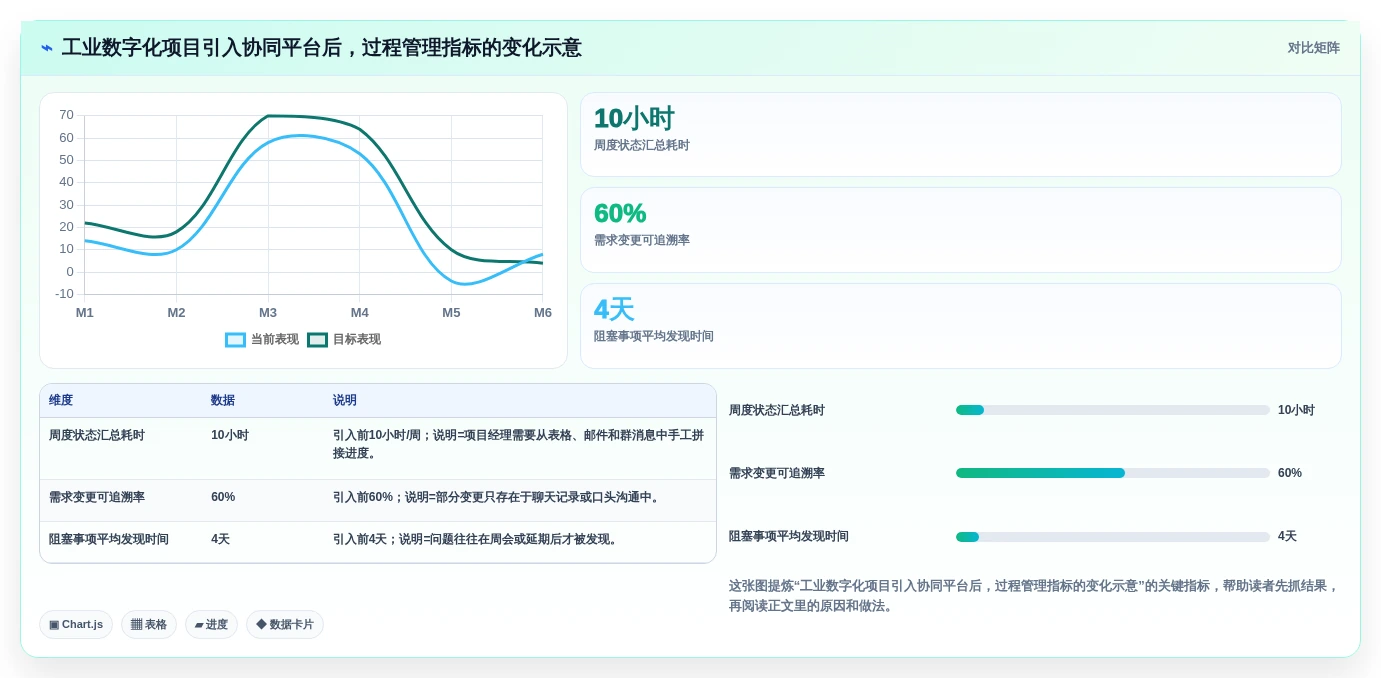Click the M6 axis label
1381x678 pixels.
click(543, 313)
